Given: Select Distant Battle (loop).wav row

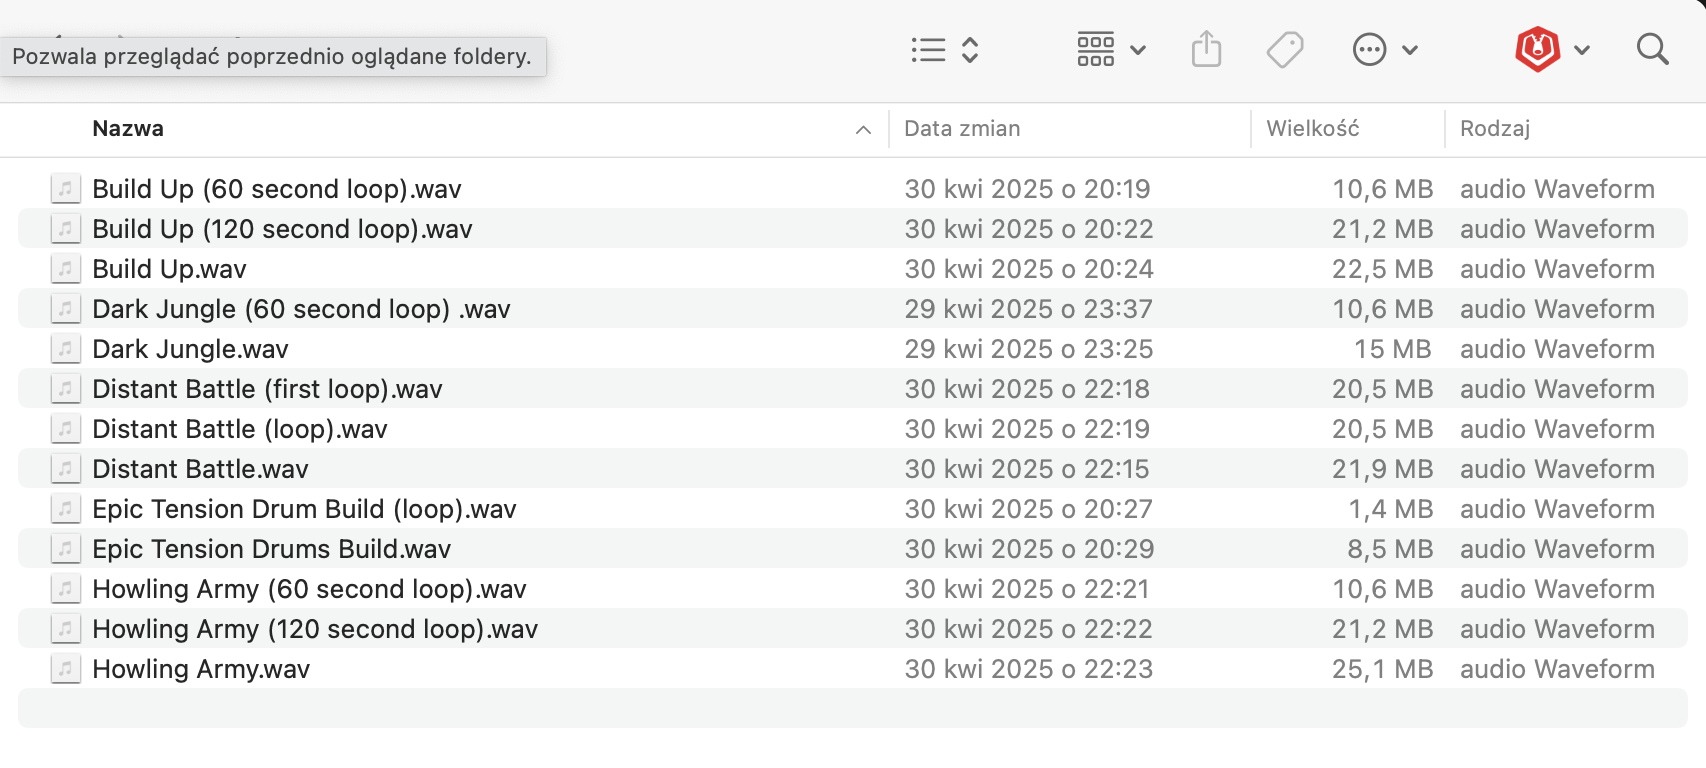Looking at the screenshot, I should point(853,429).
